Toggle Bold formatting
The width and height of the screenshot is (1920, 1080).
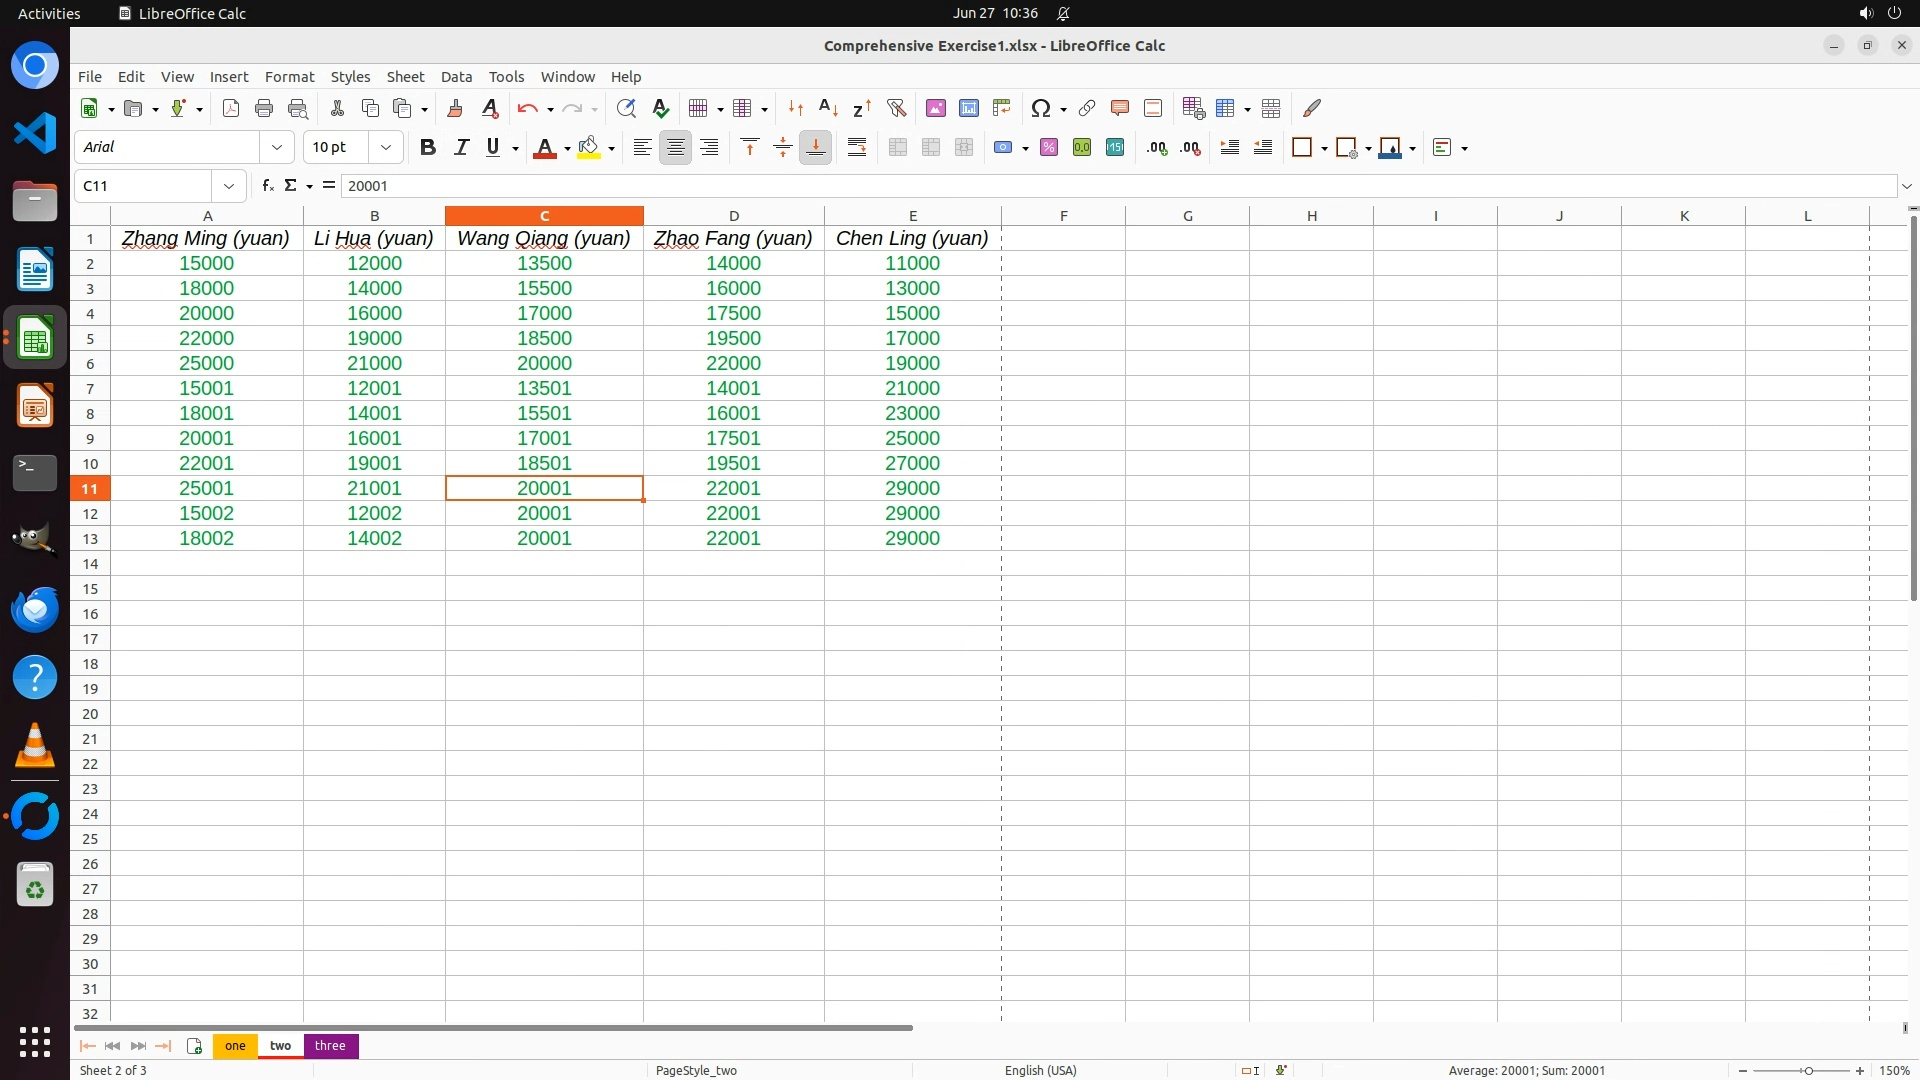[428, 147]
